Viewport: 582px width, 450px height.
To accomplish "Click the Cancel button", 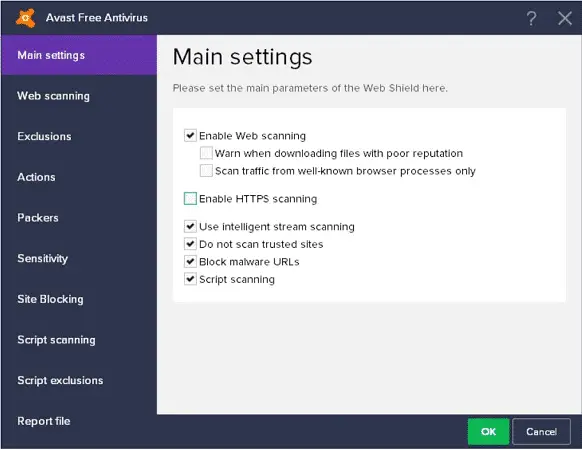I will pos(541,431).
